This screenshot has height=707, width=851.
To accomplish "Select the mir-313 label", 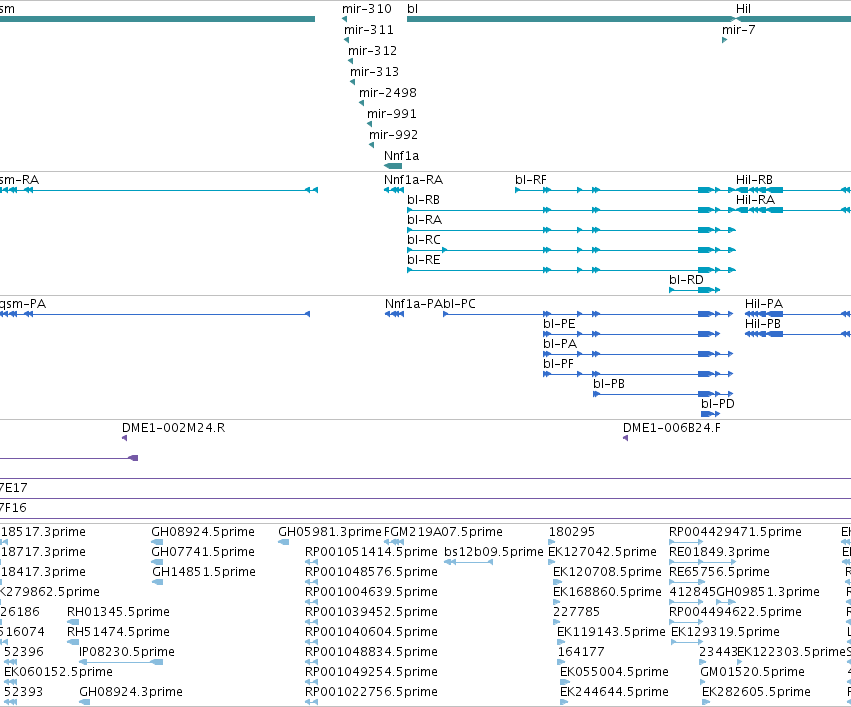I will [374, 72].
